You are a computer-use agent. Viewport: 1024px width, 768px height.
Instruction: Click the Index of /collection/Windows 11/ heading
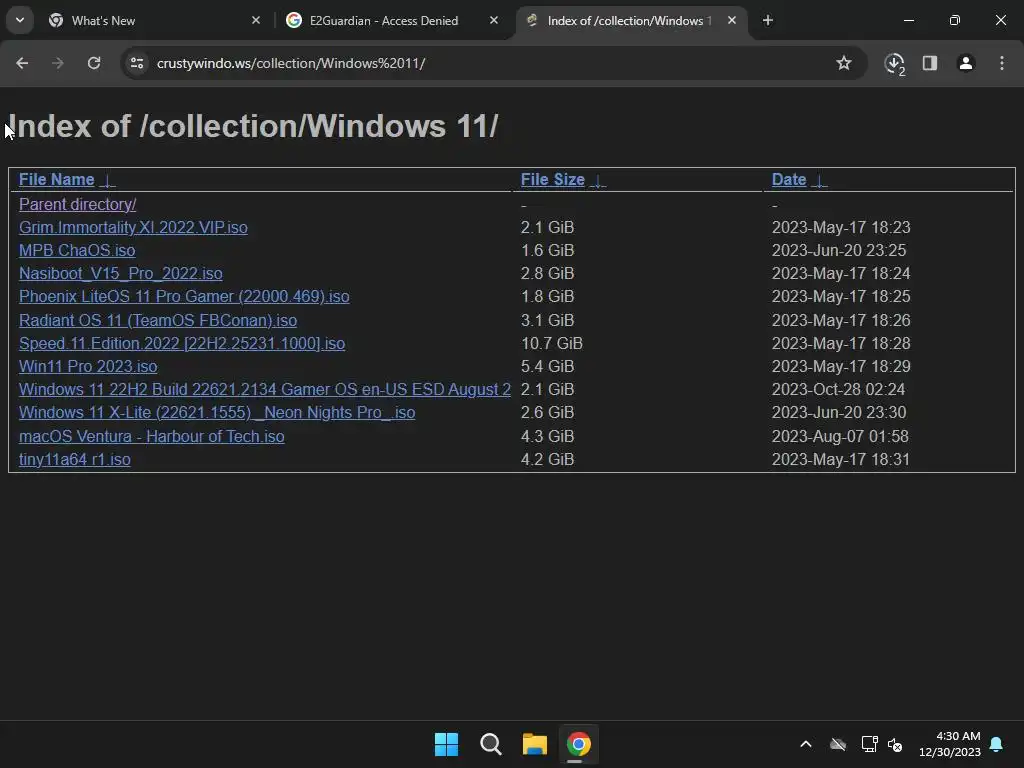253,126
